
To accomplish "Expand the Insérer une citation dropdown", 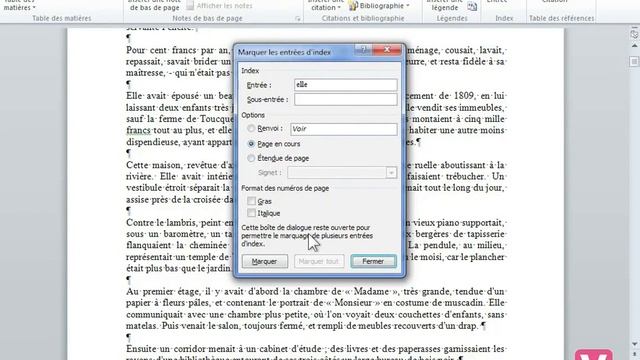I will [325, 5].
